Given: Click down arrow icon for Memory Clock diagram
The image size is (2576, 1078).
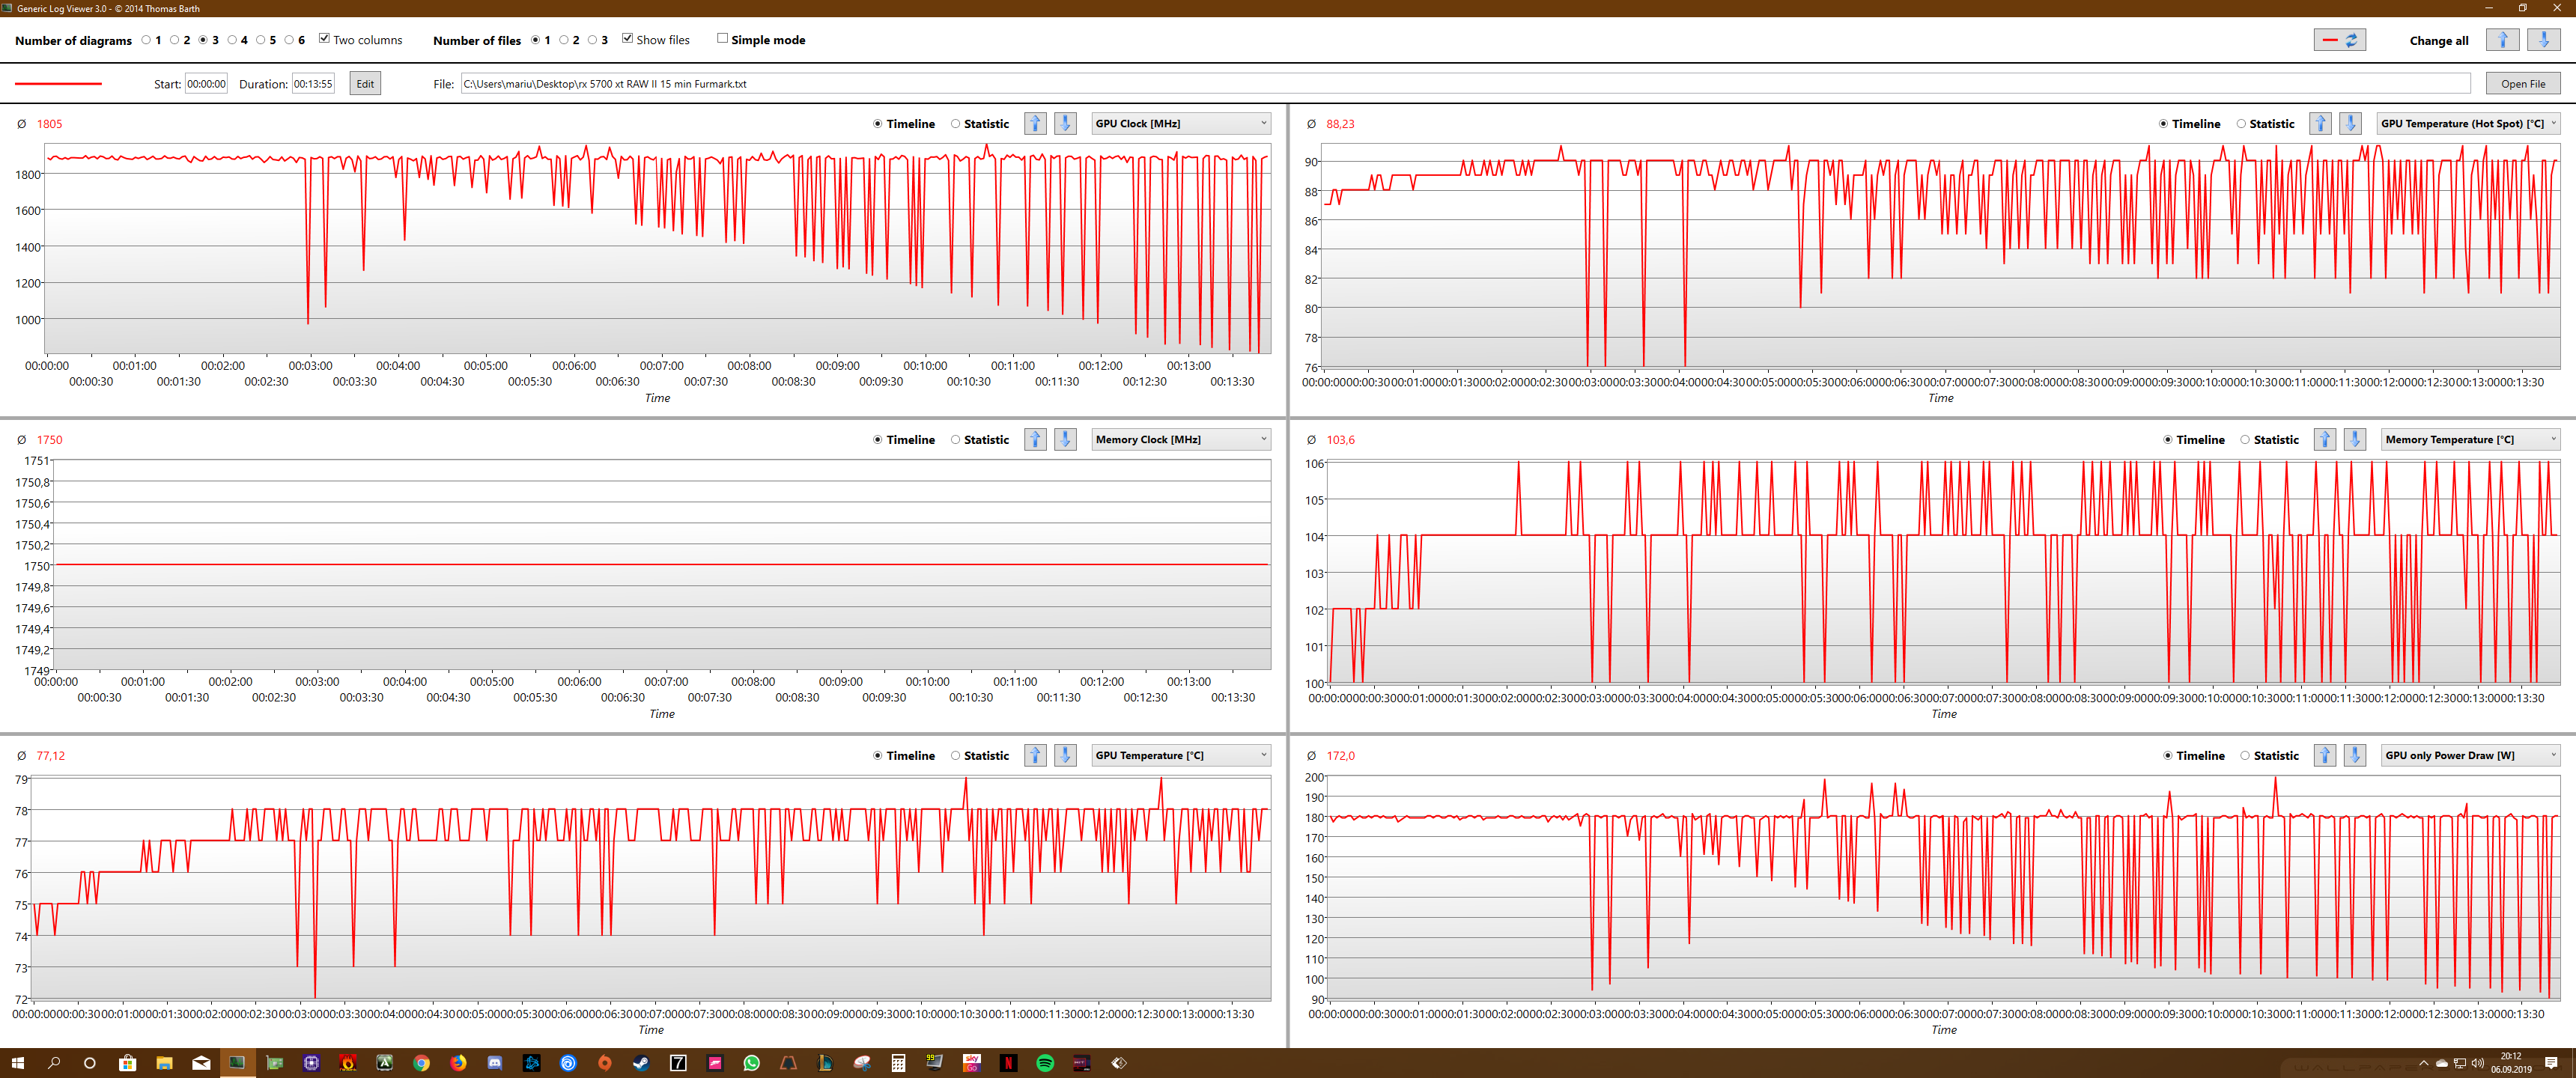Looking at the screenshot, I should coord(1065,440).
